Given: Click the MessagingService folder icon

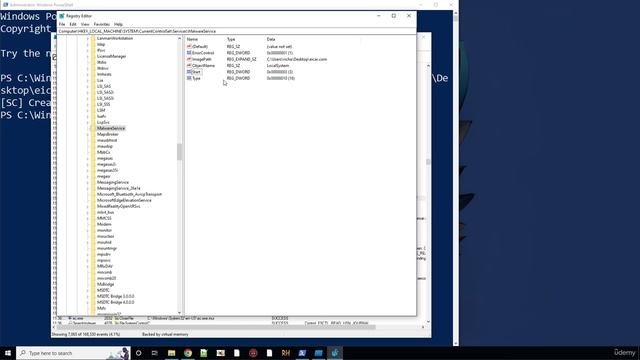Looking at the screenshot, I should 93,182.
